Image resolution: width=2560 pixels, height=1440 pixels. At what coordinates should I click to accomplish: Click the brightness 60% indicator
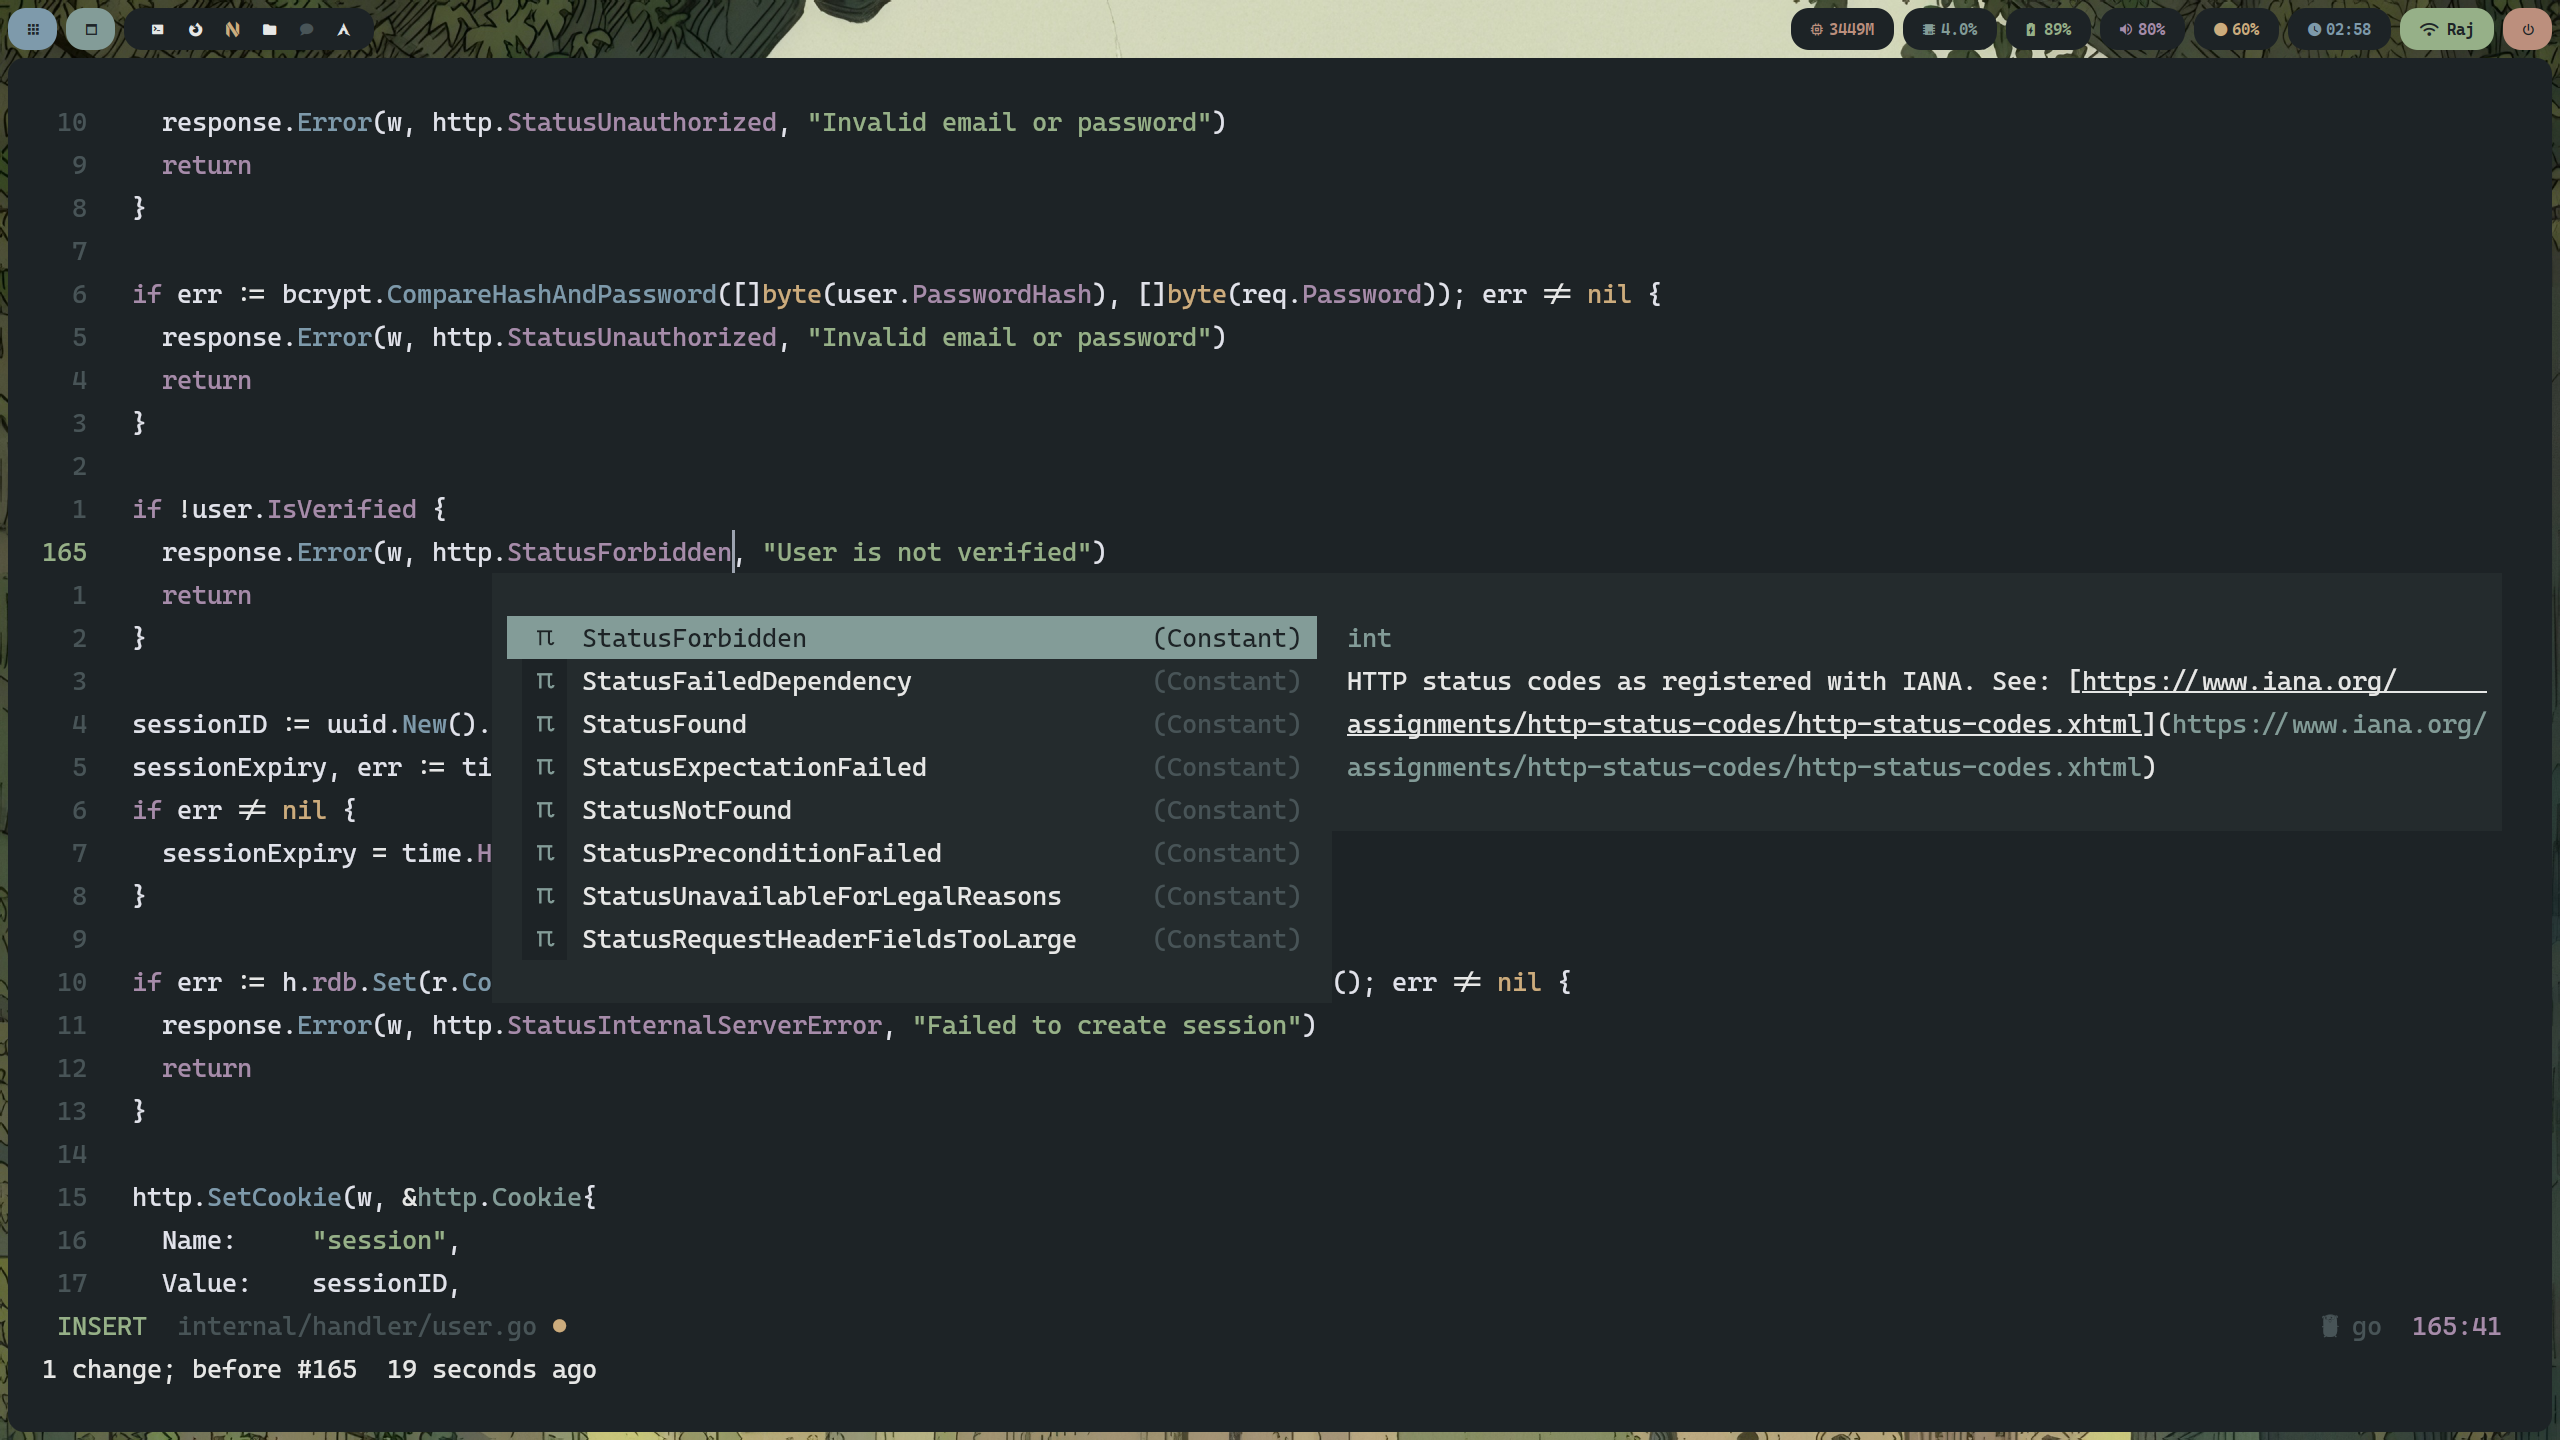pos(2236,30)
